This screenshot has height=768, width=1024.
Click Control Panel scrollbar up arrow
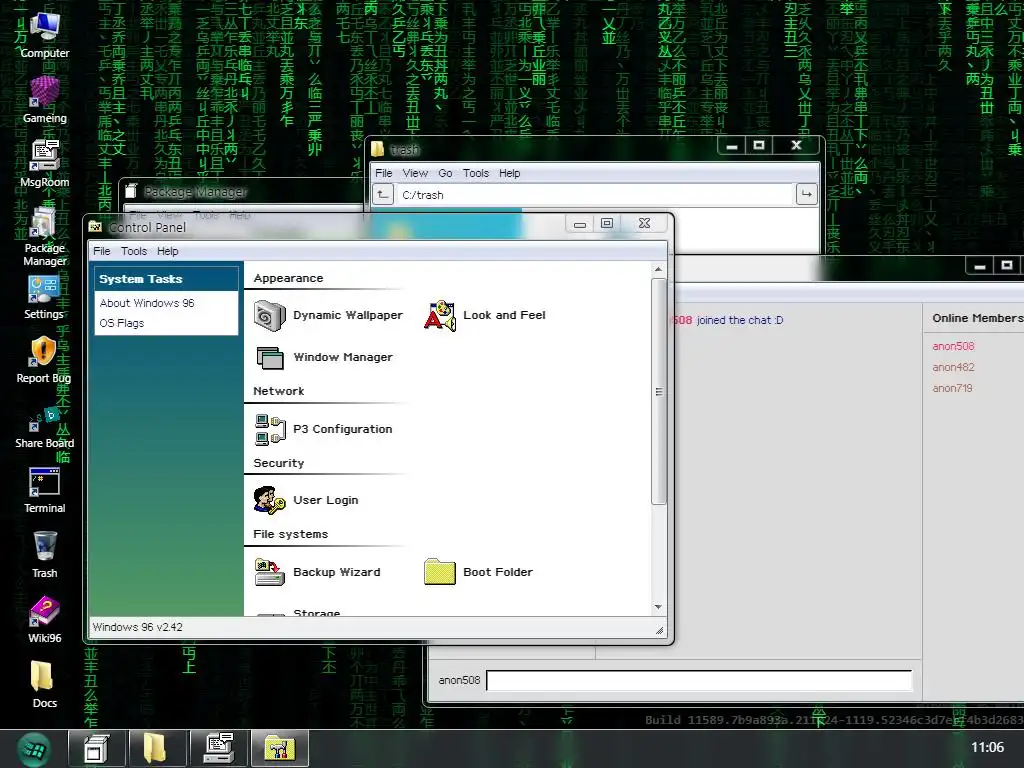(x=658, y=270)
